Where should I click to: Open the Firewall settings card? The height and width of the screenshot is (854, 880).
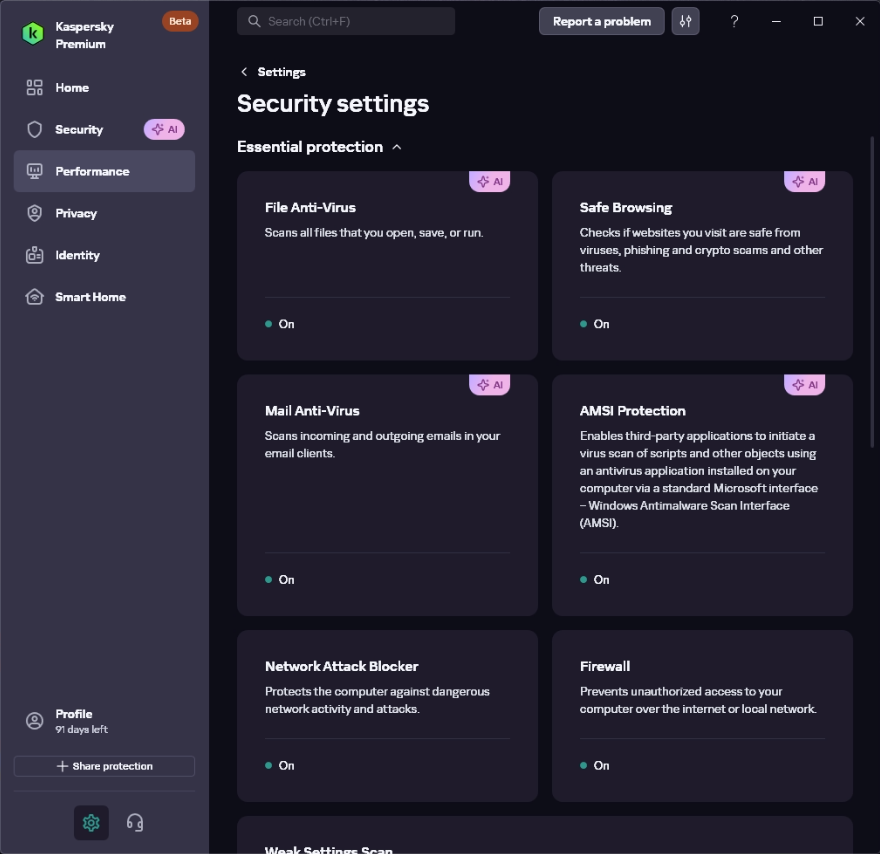[x=702, y=715]
